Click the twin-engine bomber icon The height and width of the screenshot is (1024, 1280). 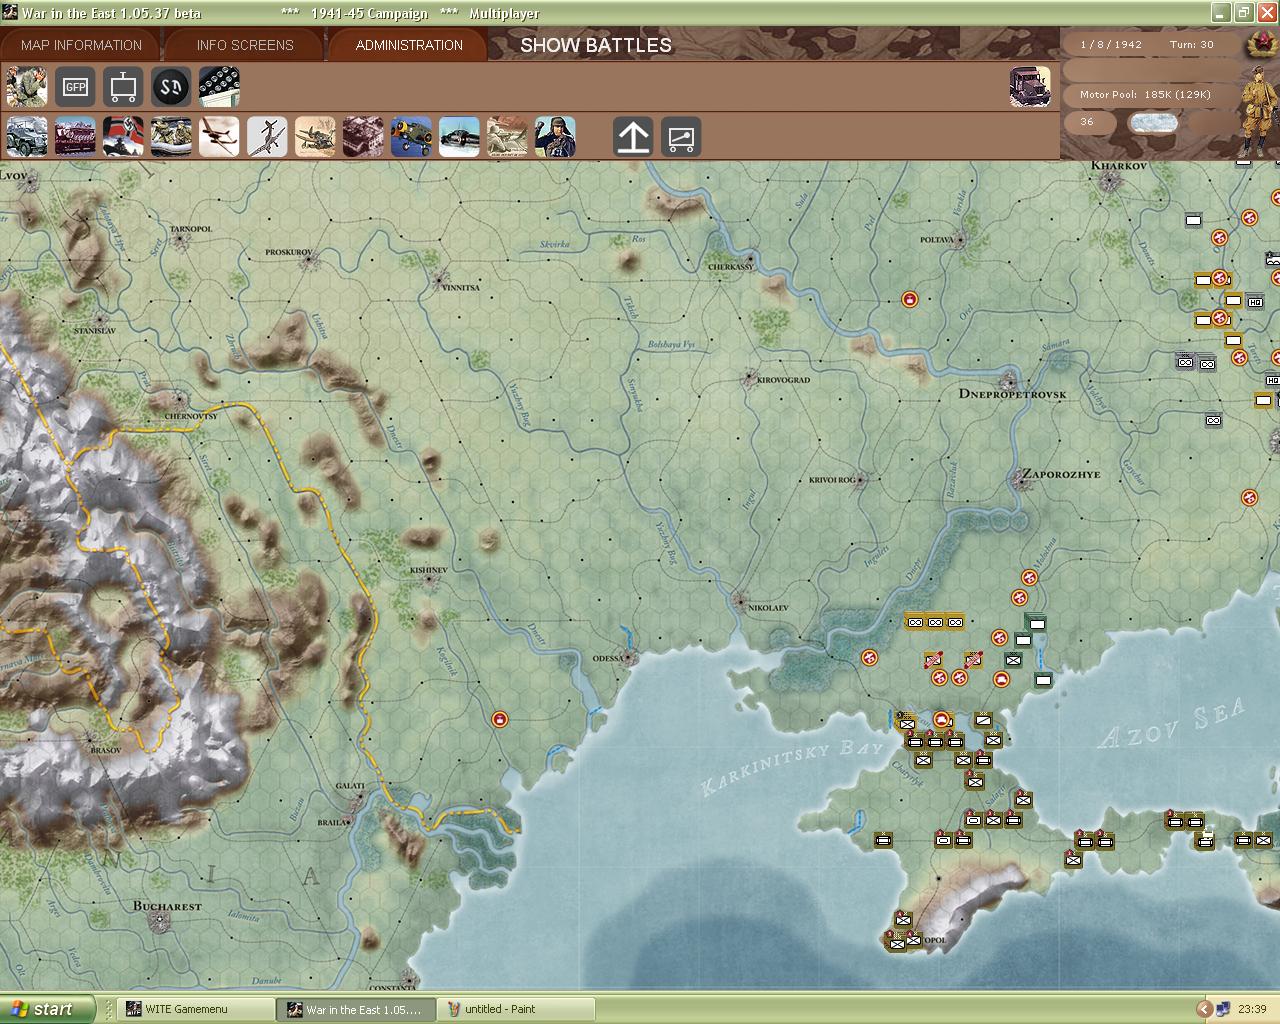219,137
